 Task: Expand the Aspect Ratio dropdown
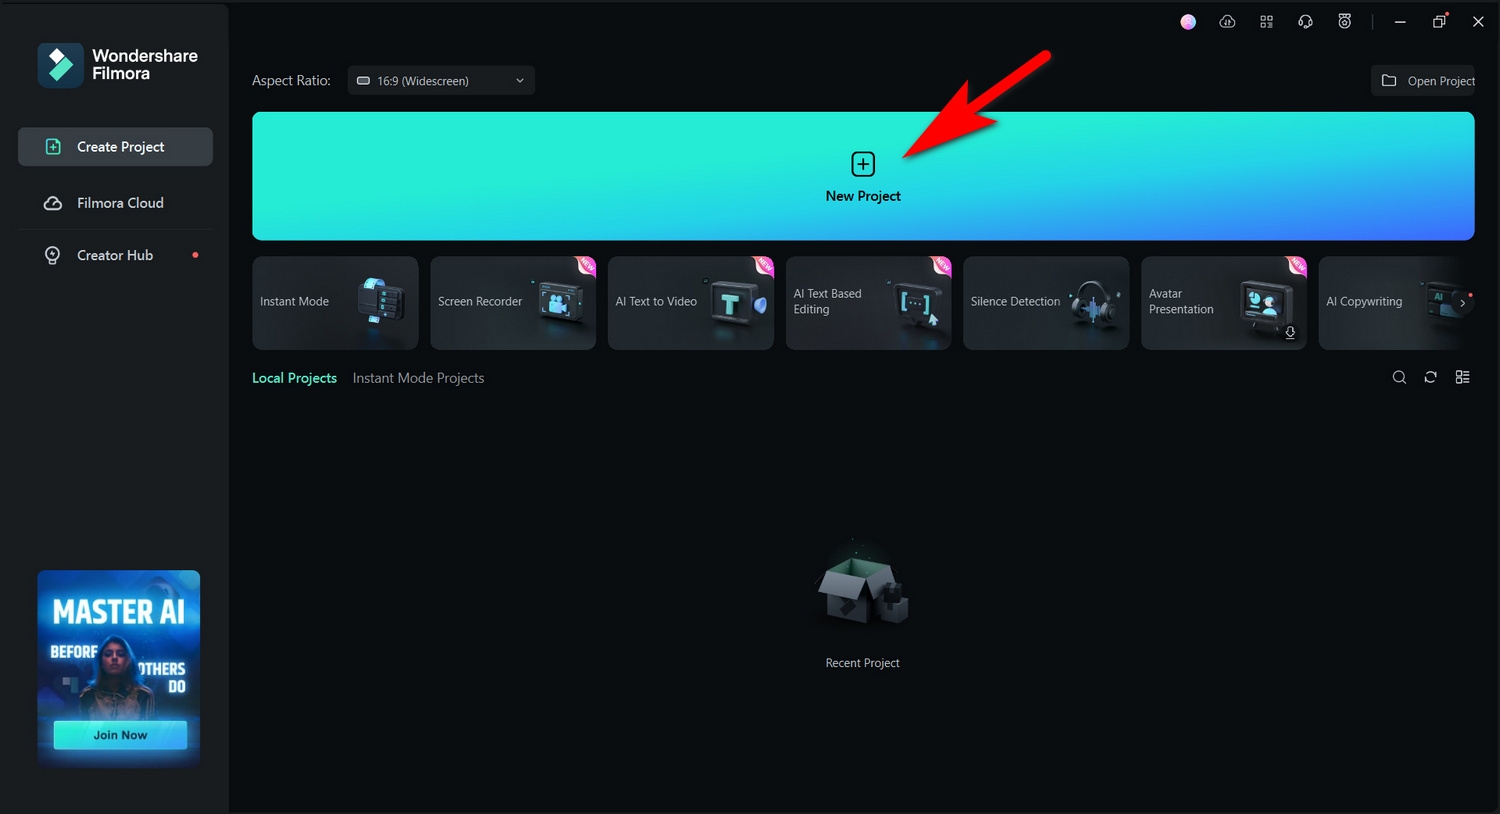click(x=441, y=81)
